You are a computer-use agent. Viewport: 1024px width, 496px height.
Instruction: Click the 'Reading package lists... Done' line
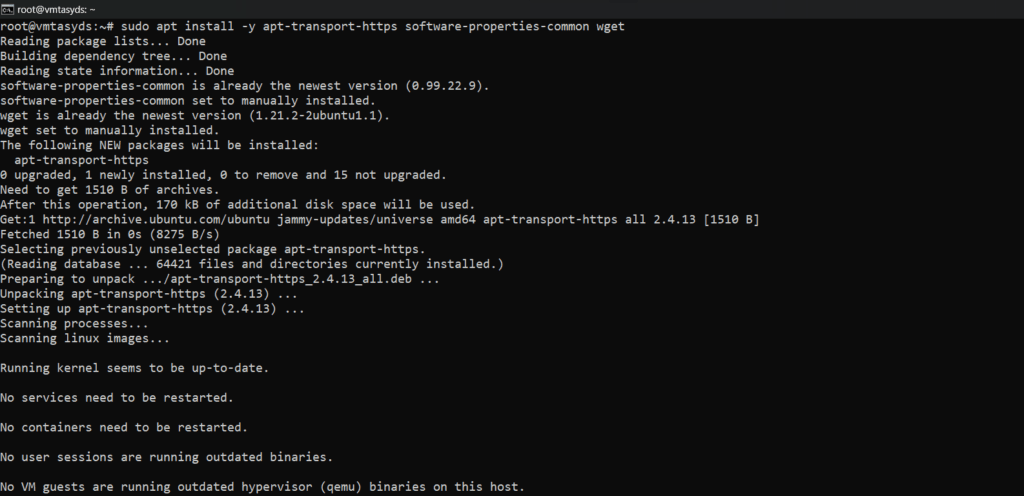coord(103,42)
